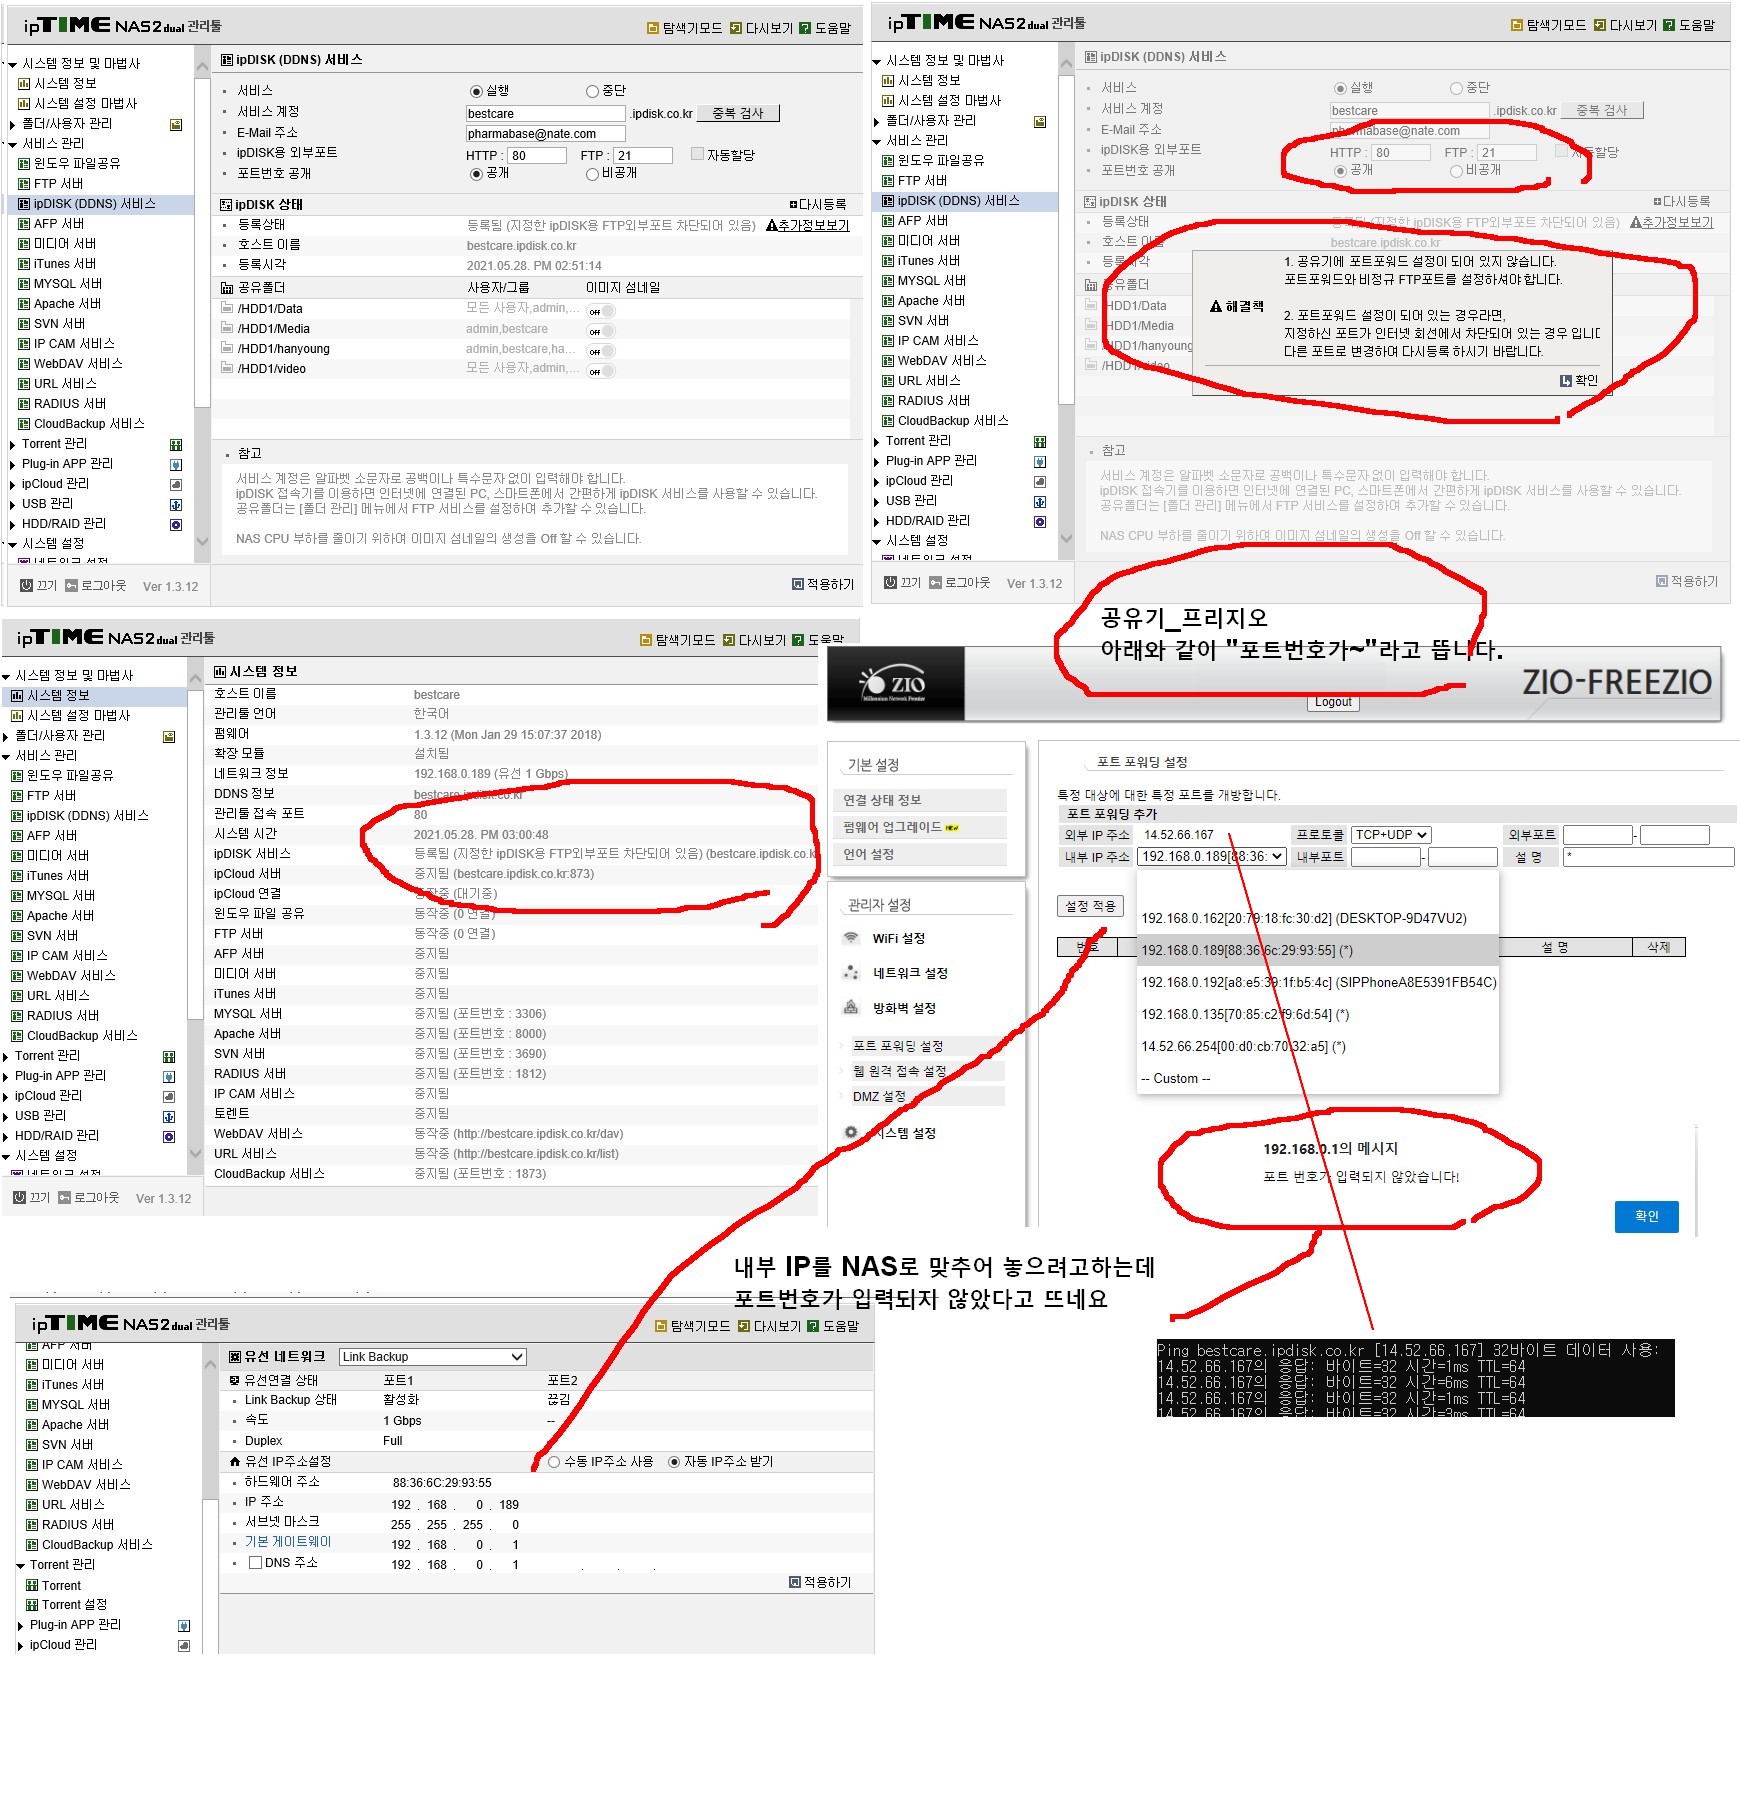Click HTTP port 80 field in top-left window

click(538, 155)
